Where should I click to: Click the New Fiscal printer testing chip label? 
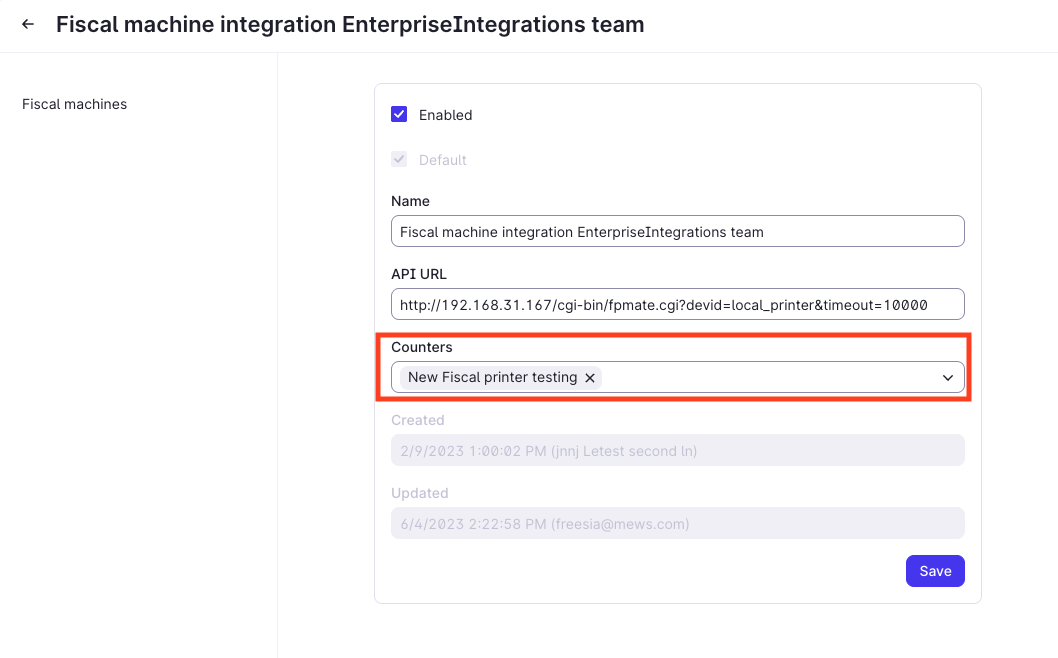[x=492, y=377]
